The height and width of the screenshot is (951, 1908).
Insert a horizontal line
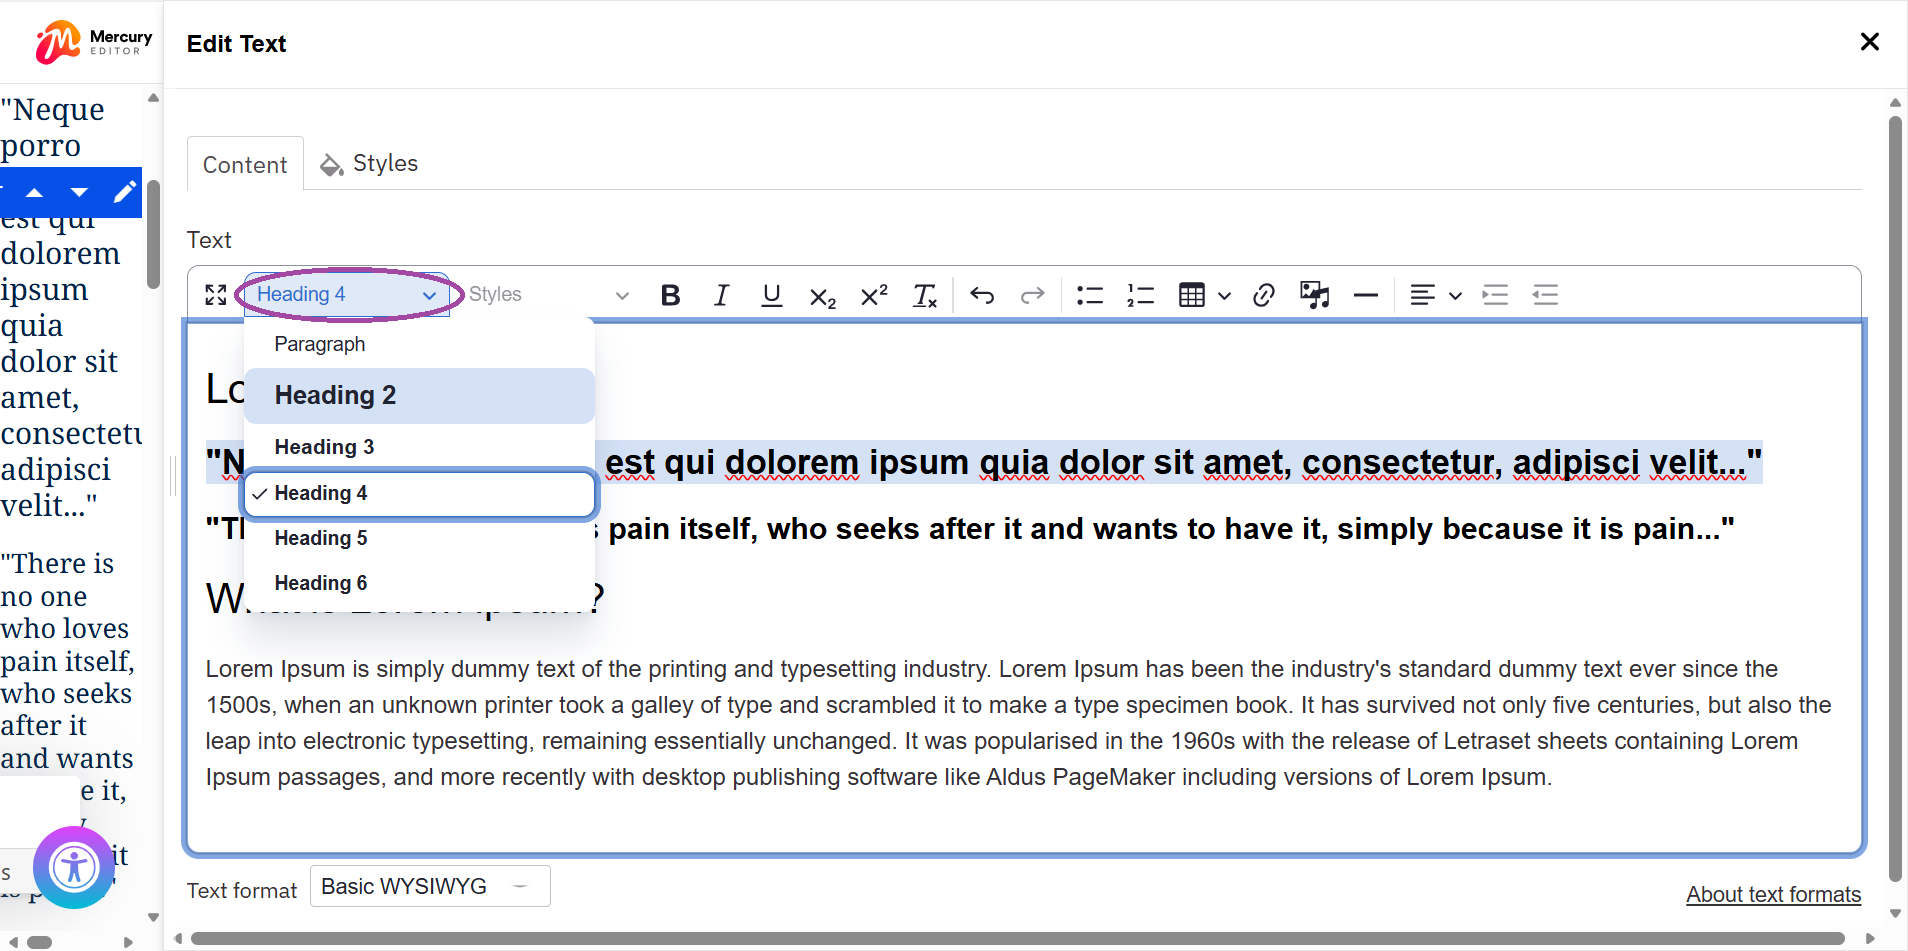[1365, 294]
